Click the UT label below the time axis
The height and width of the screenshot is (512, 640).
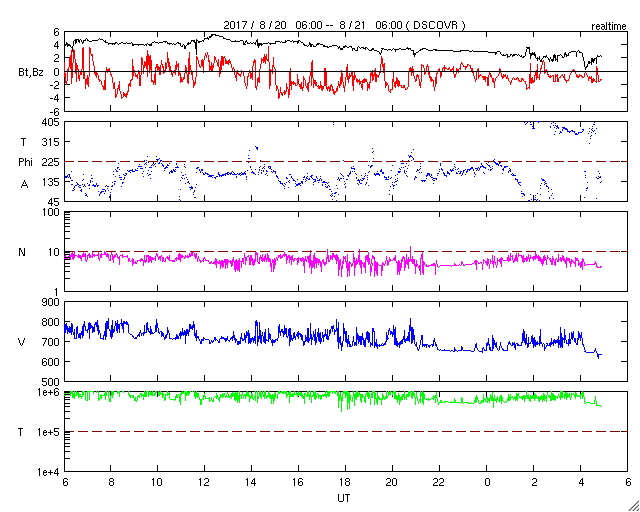[344, 497]
